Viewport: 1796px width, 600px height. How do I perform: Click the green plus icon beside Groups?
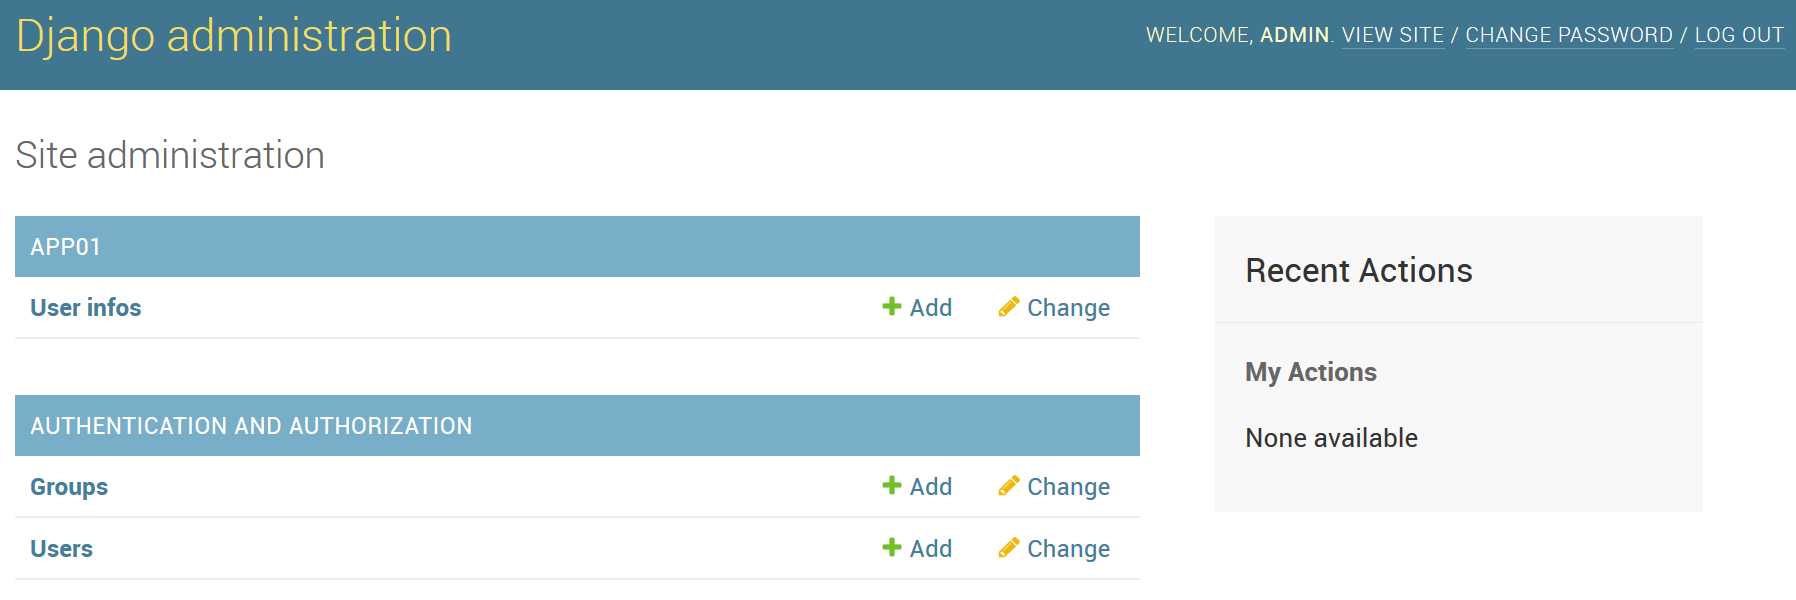point(892,485)
